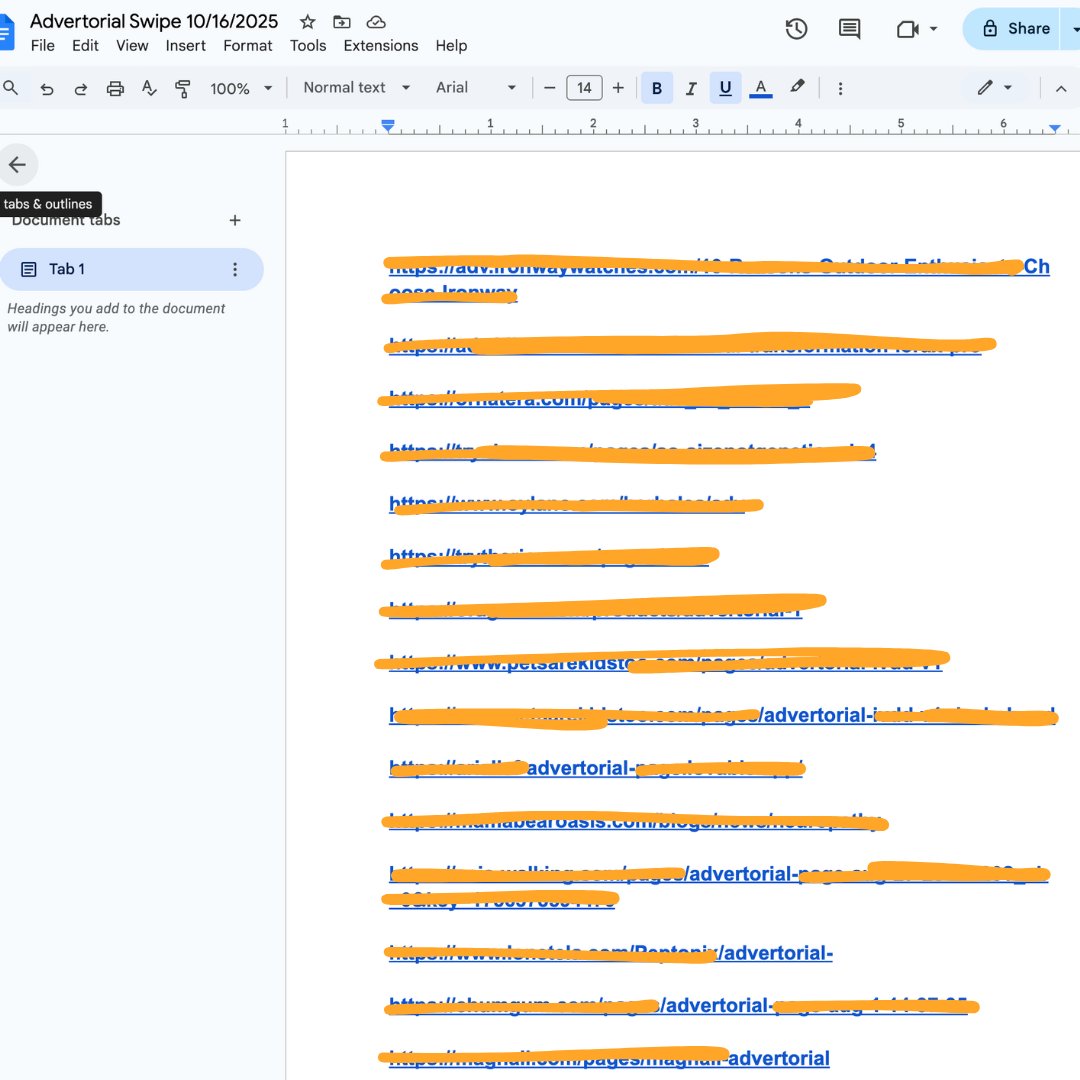Click the Print icon
This screenshot has width=1080, height=1080.
tap(115, 88)
